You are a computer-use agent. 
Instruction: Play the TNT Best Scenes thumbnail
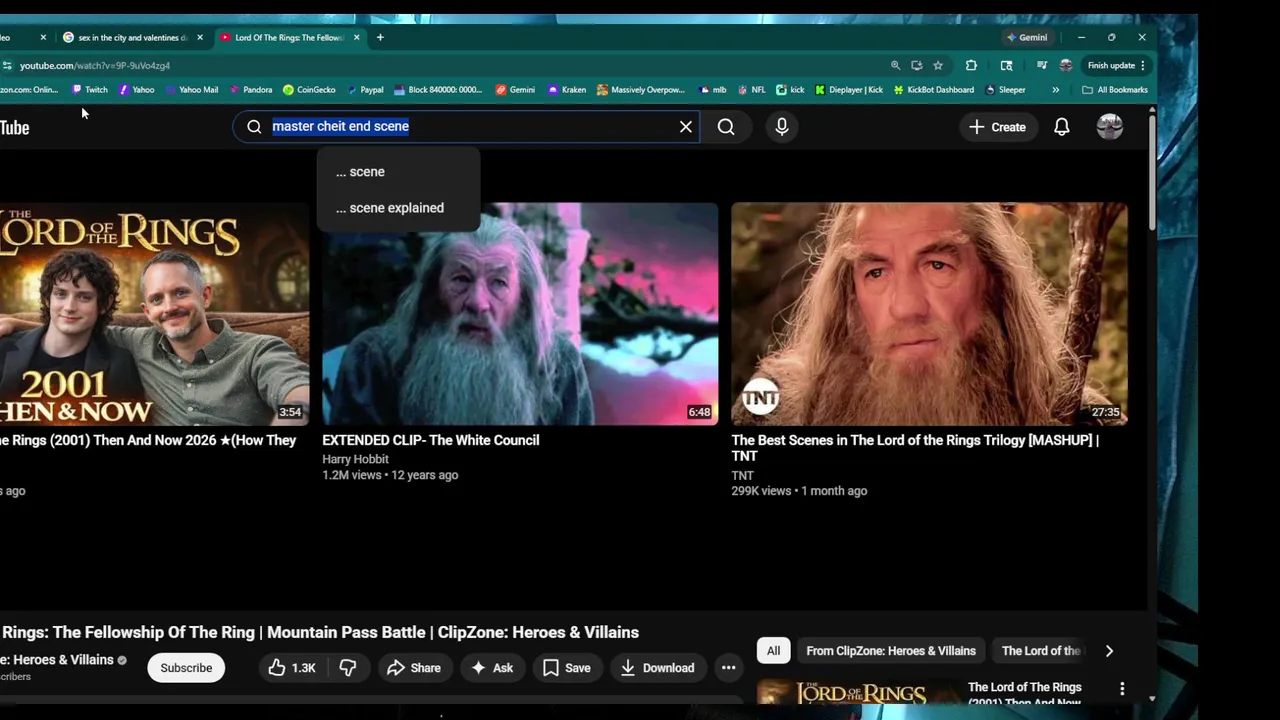point(929,314)
